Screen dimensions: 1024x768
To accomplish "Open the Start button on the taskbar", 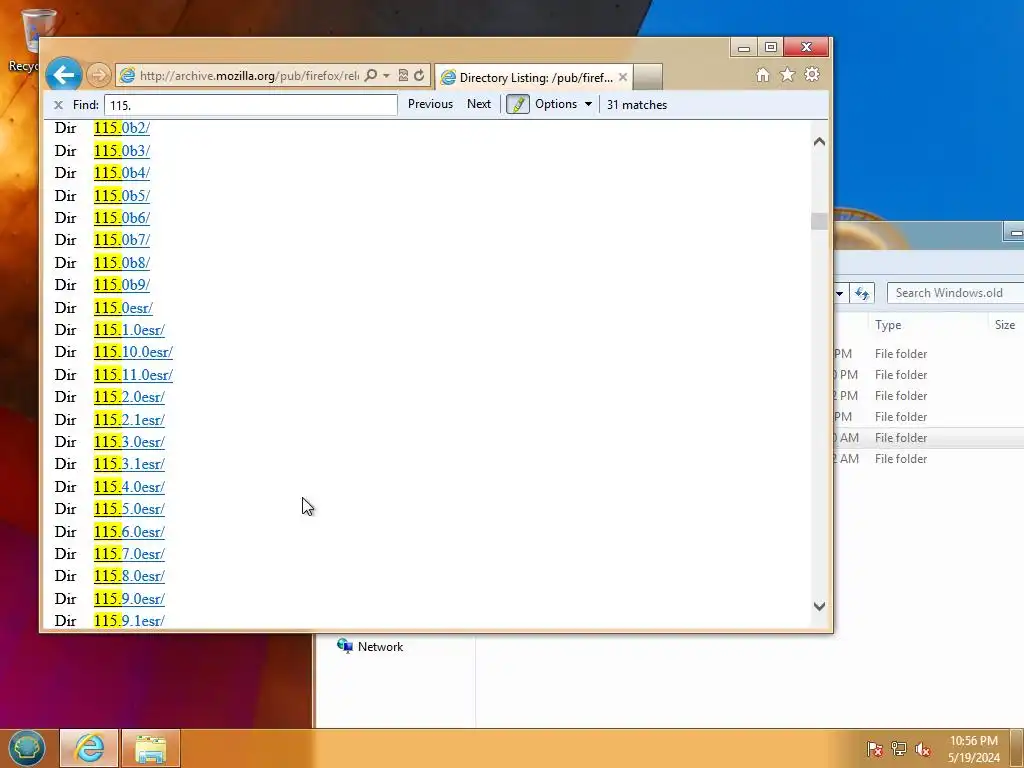I will (x=26, y=748).
